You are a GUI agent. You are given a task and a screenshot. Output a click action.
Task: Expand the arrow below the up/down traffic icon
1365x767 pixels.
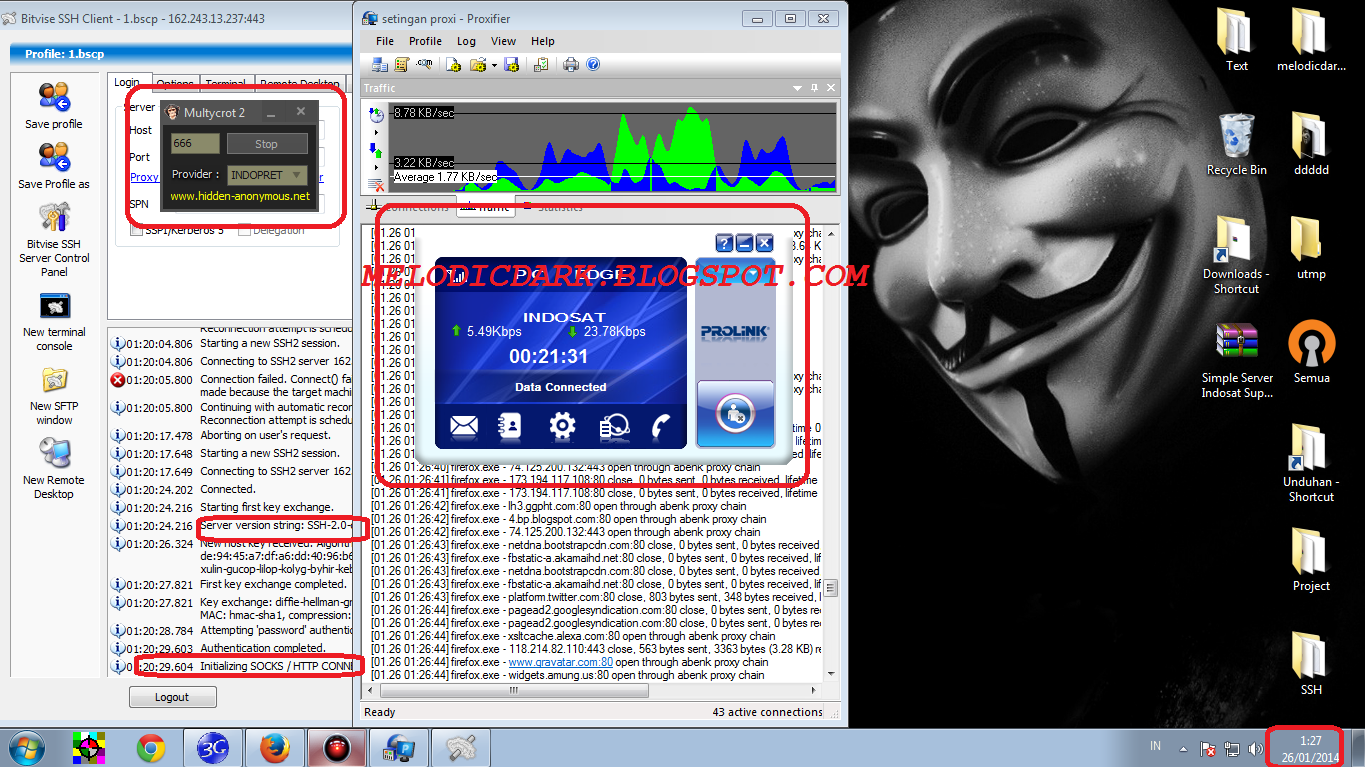tap(377, 167)
